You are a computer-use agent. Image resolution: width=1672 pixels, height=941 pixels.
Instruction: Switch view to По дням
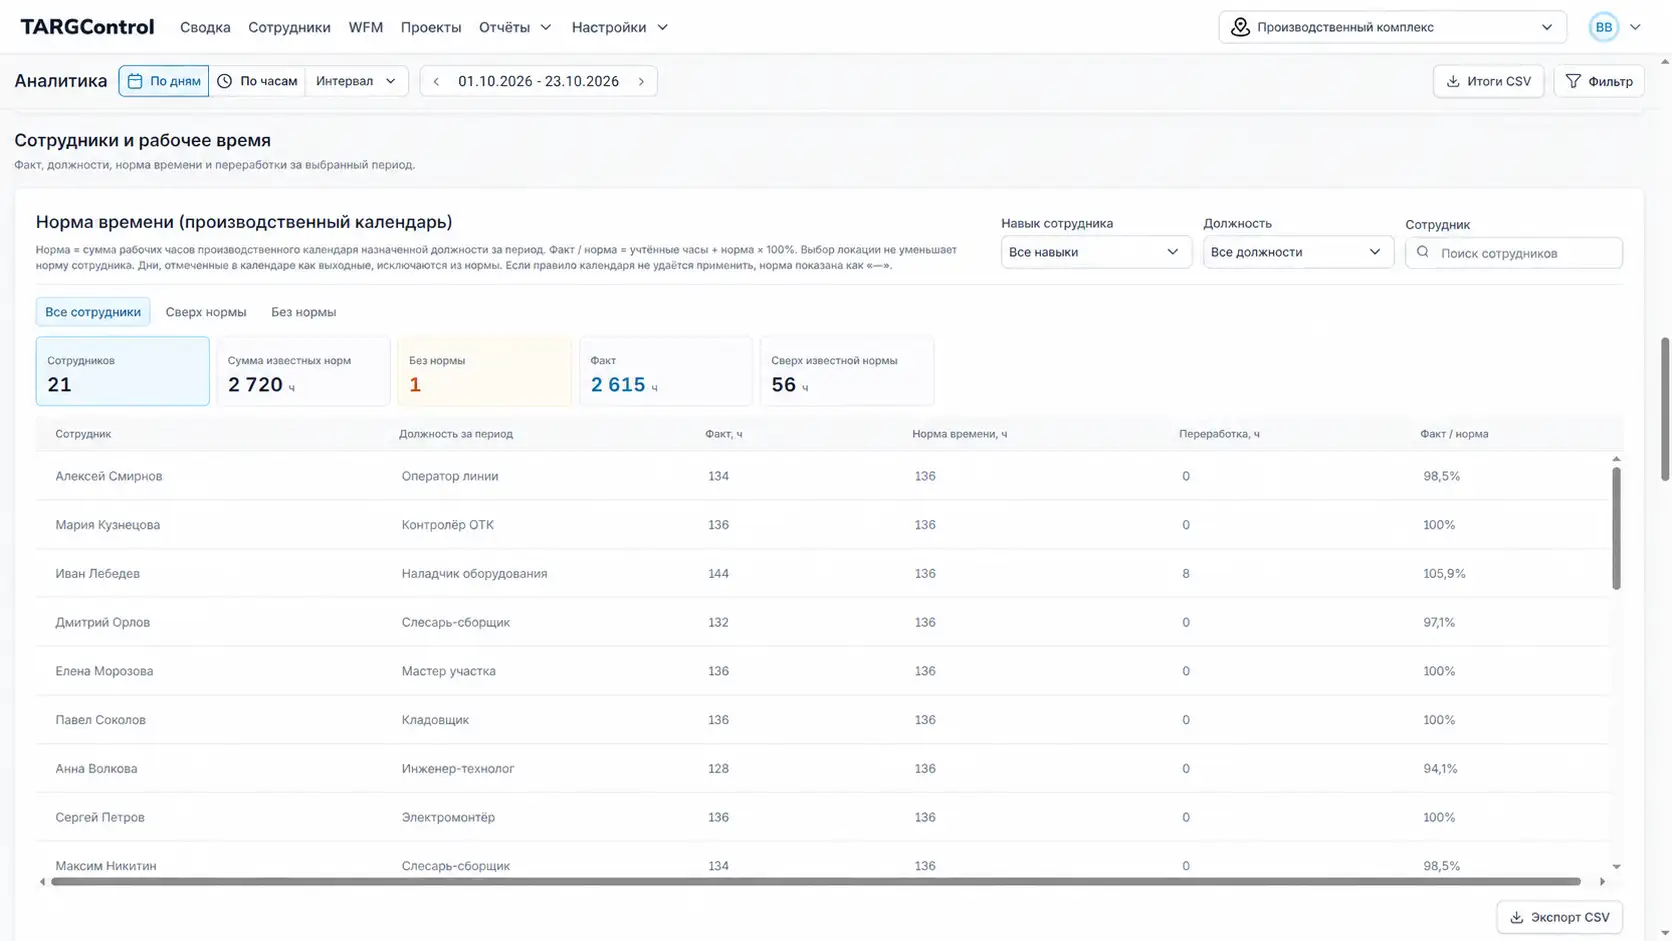click(164, 81)
